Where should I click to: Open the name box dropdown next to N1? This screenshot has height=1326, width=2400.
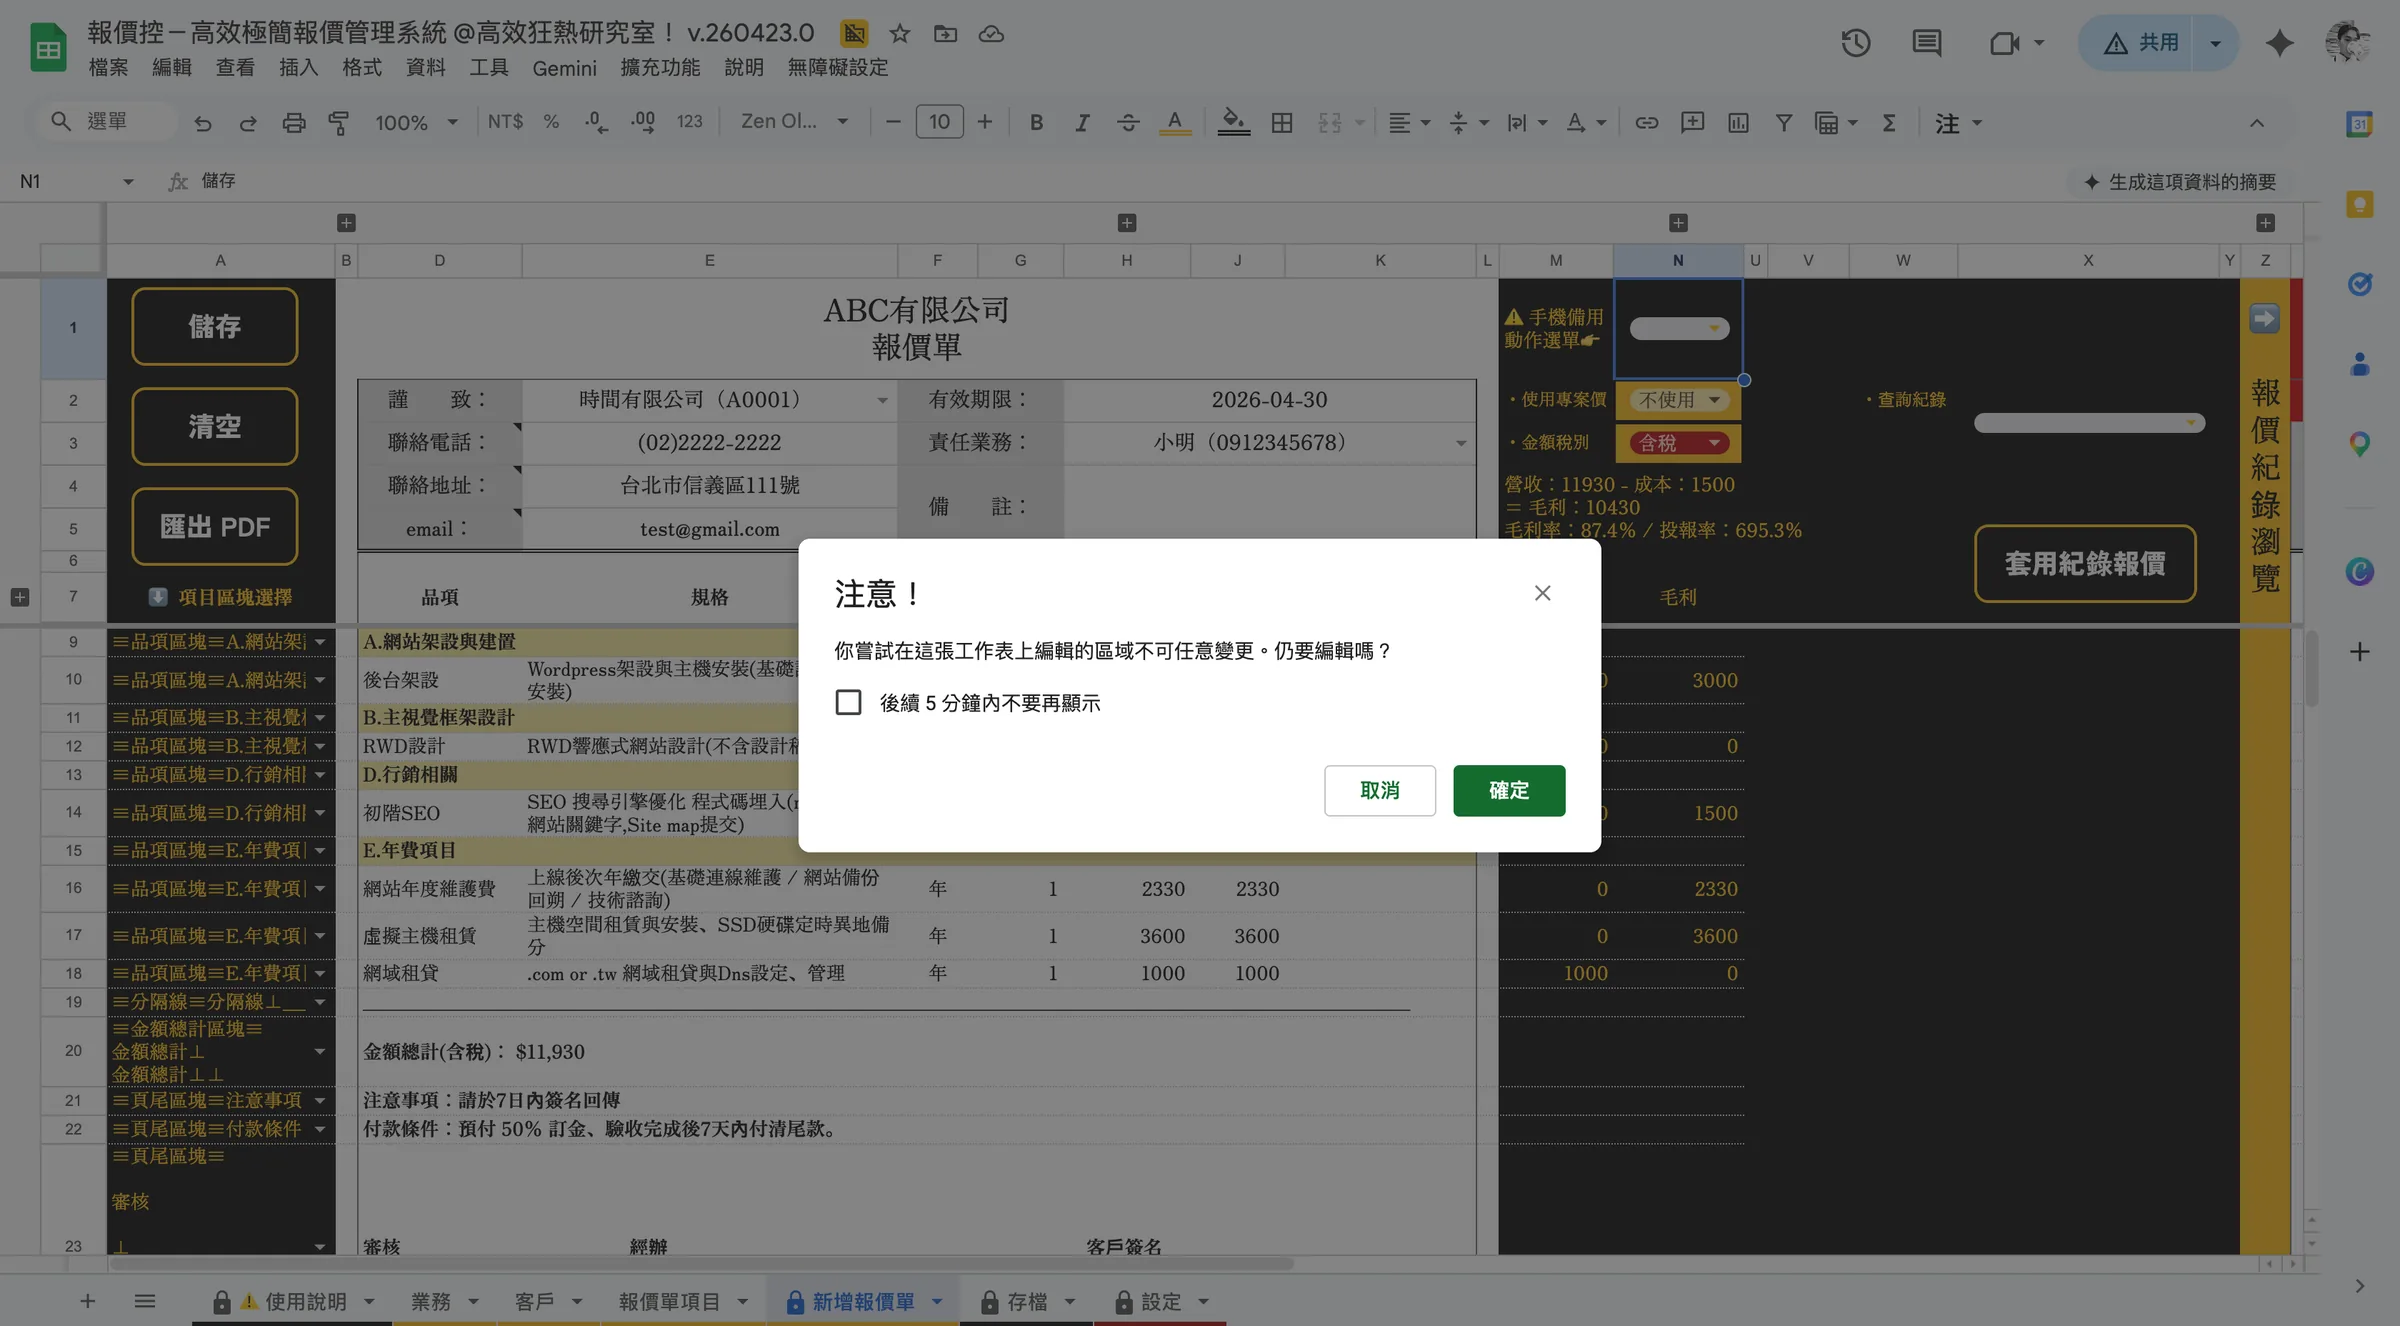[x=128, y=181]
